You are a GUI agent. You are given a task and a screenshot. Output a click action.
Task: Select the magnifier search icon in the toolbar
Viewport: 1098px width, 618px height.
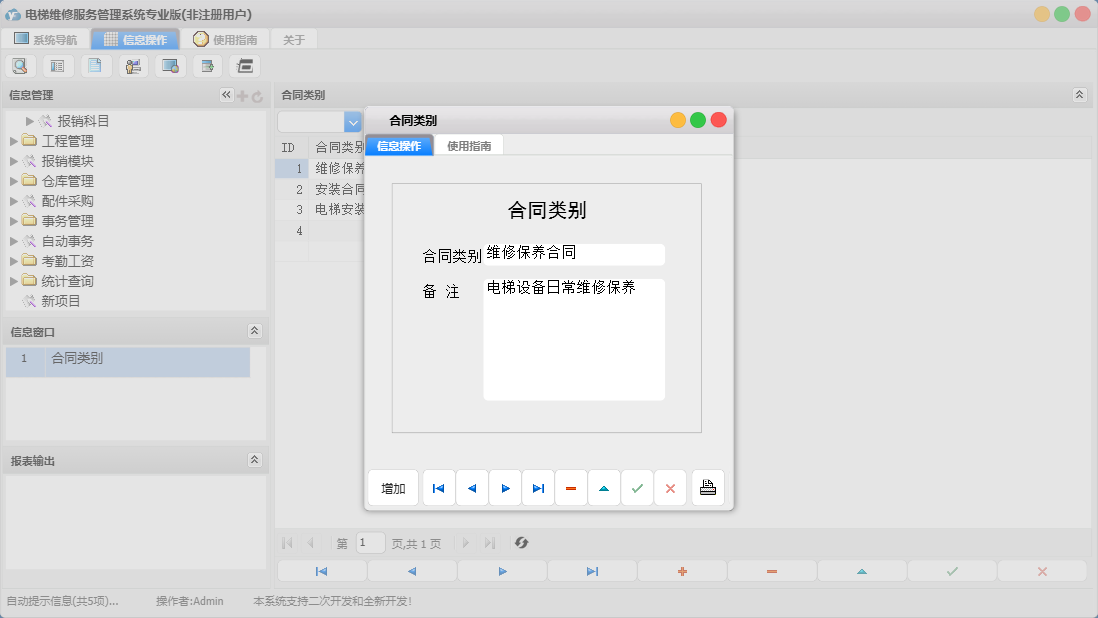point(20,65)
